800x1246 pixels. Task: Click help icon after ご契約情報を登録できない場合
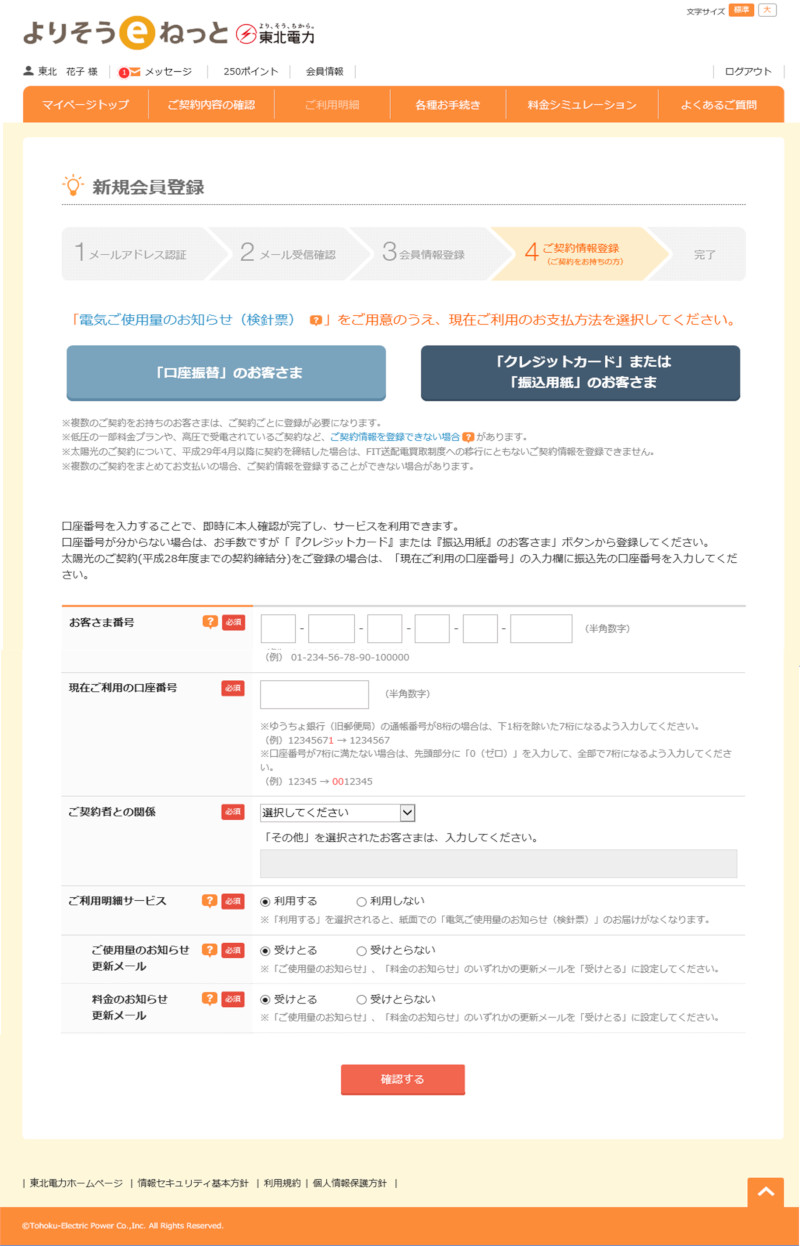click(x=468, y=437)
